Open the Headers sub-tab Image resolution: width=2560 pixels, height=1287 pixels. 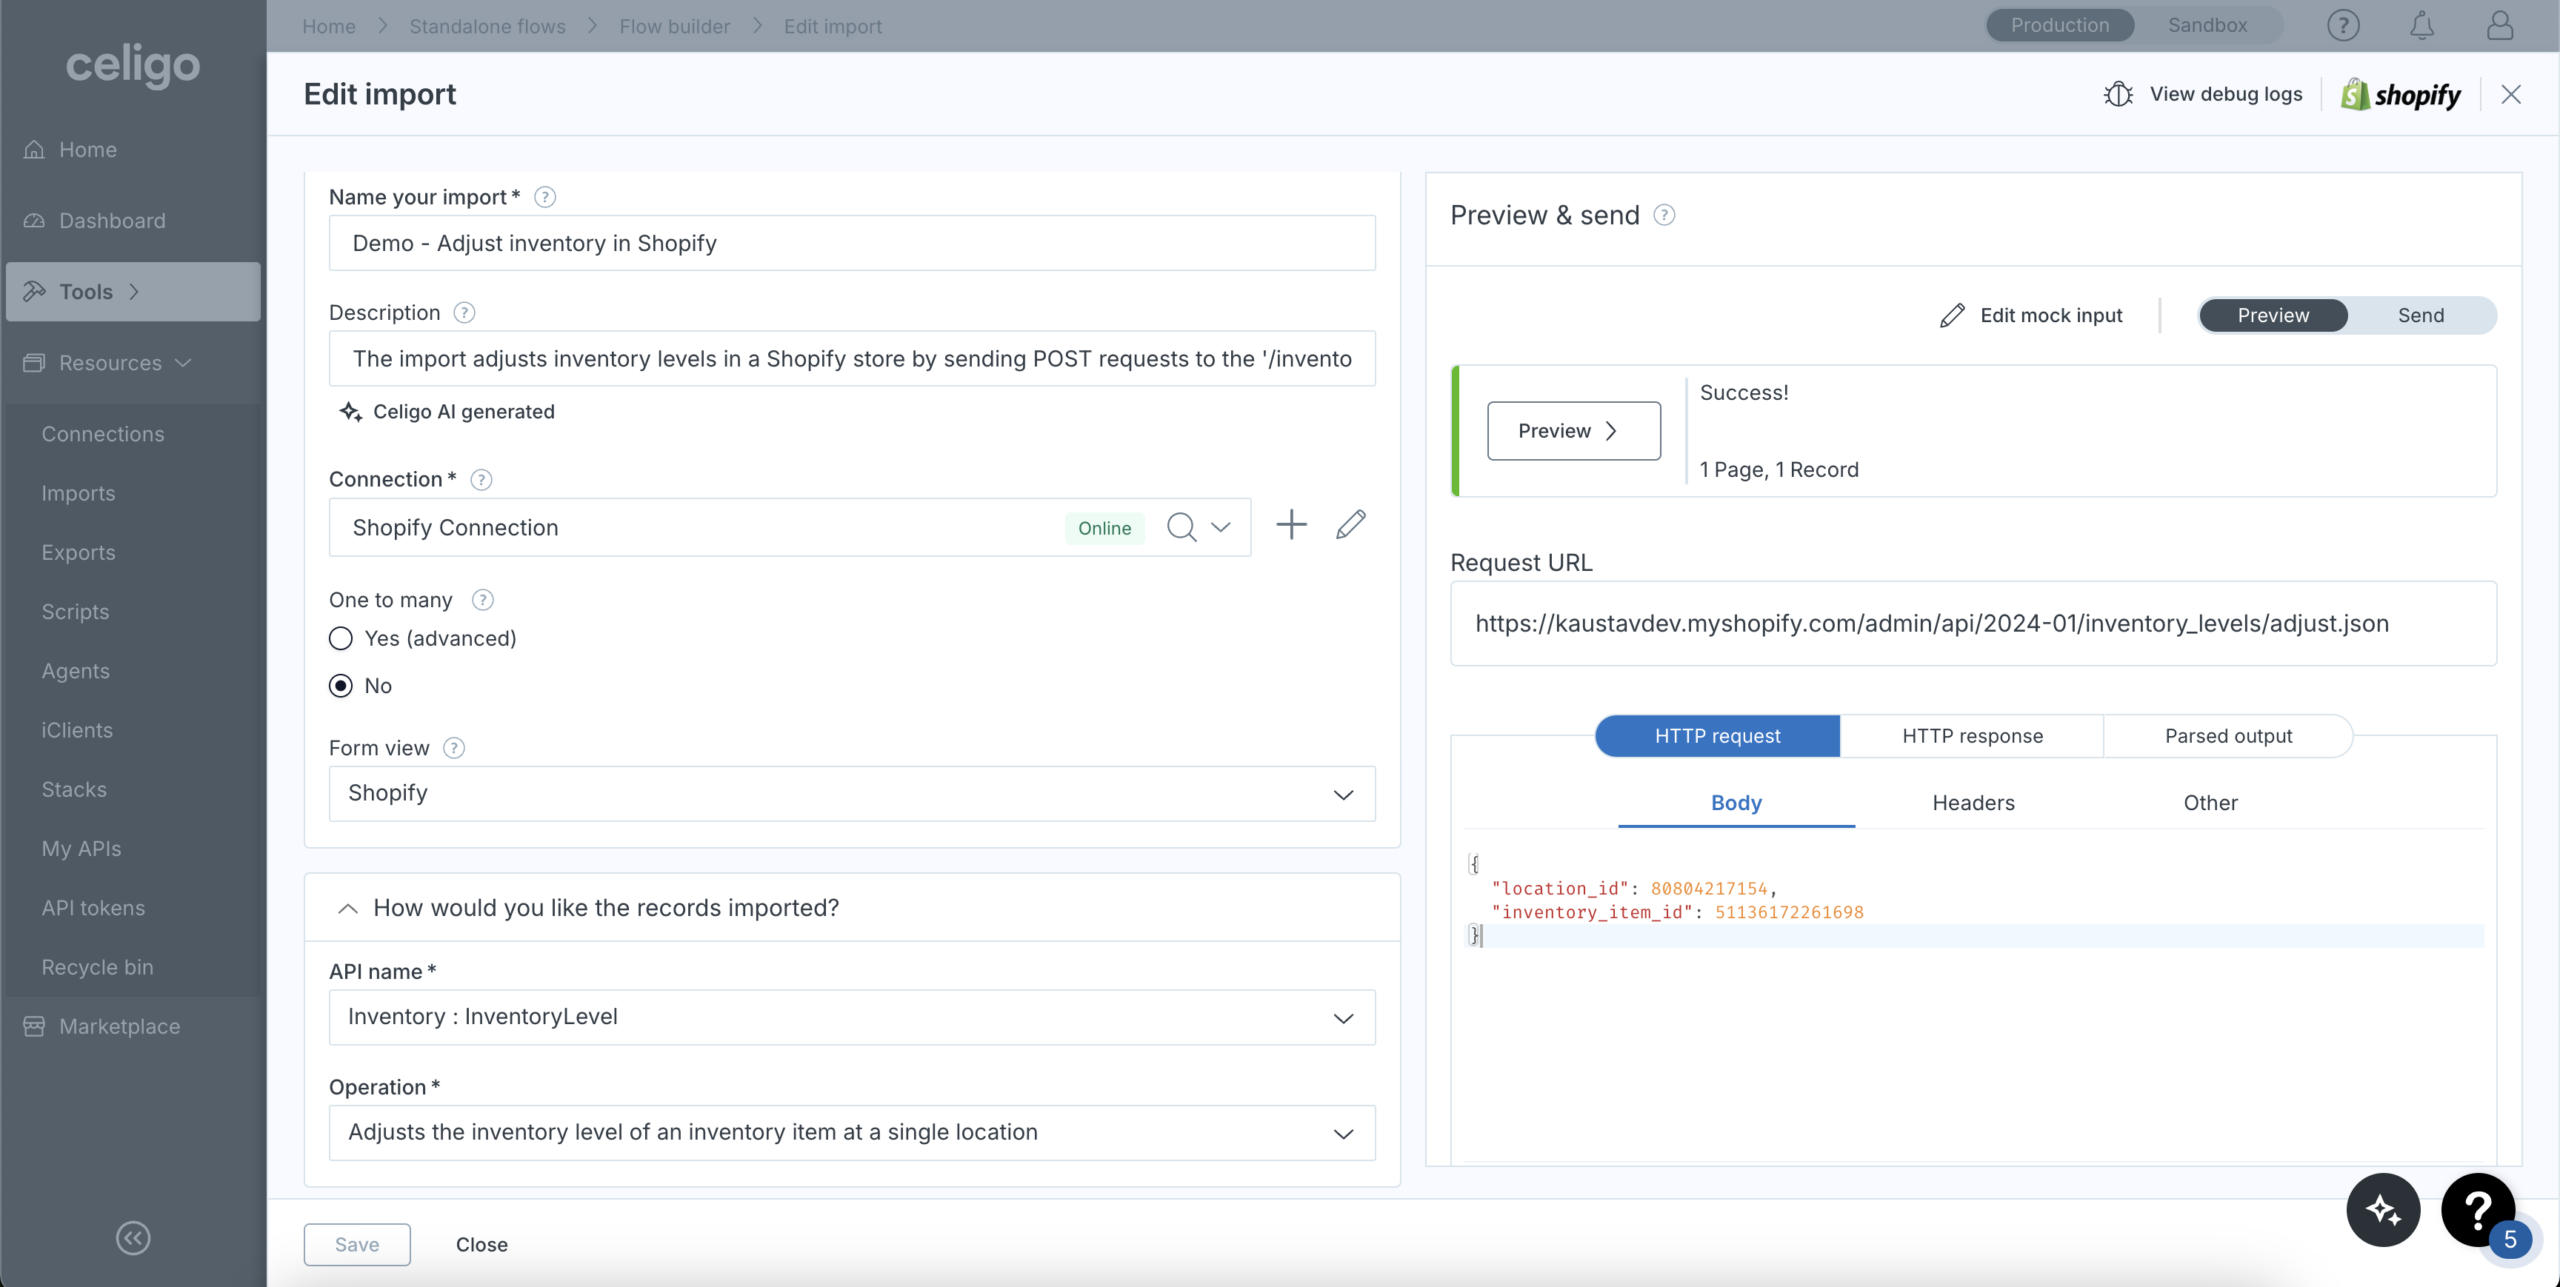coord(1973,803)
